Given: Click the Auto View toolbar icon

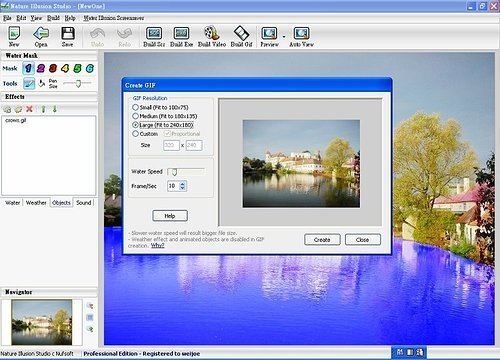Looking at the screenshot, I should pos(301,33).
